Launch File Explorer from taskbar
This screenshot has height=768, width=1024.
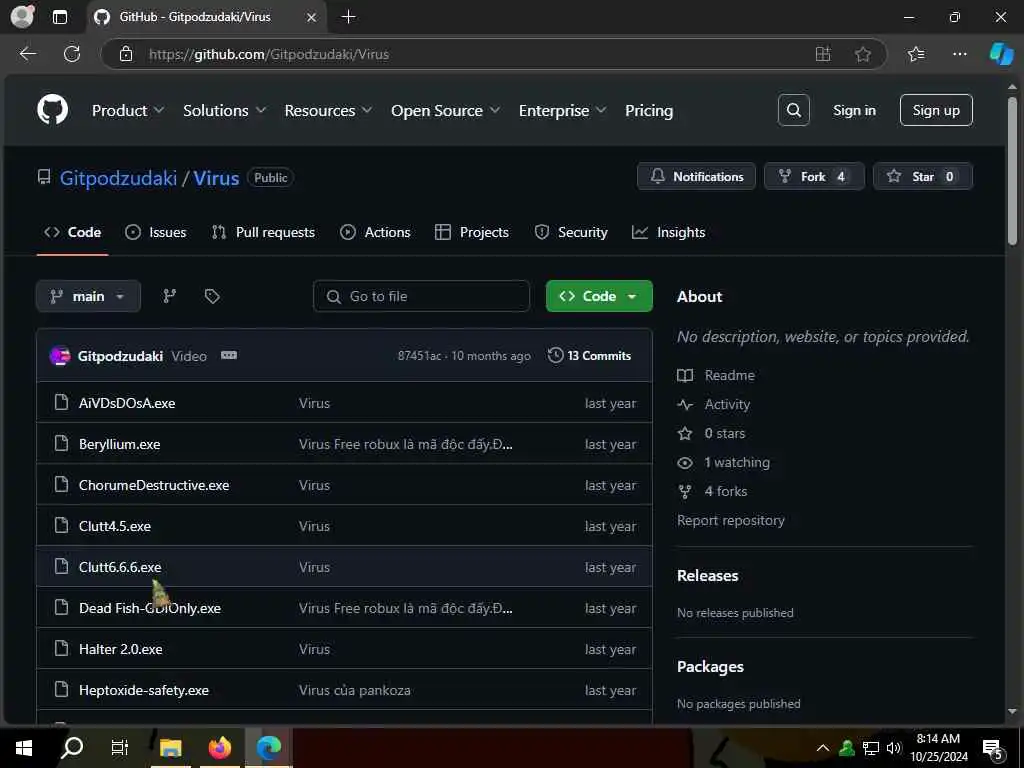tap(170, 748)
